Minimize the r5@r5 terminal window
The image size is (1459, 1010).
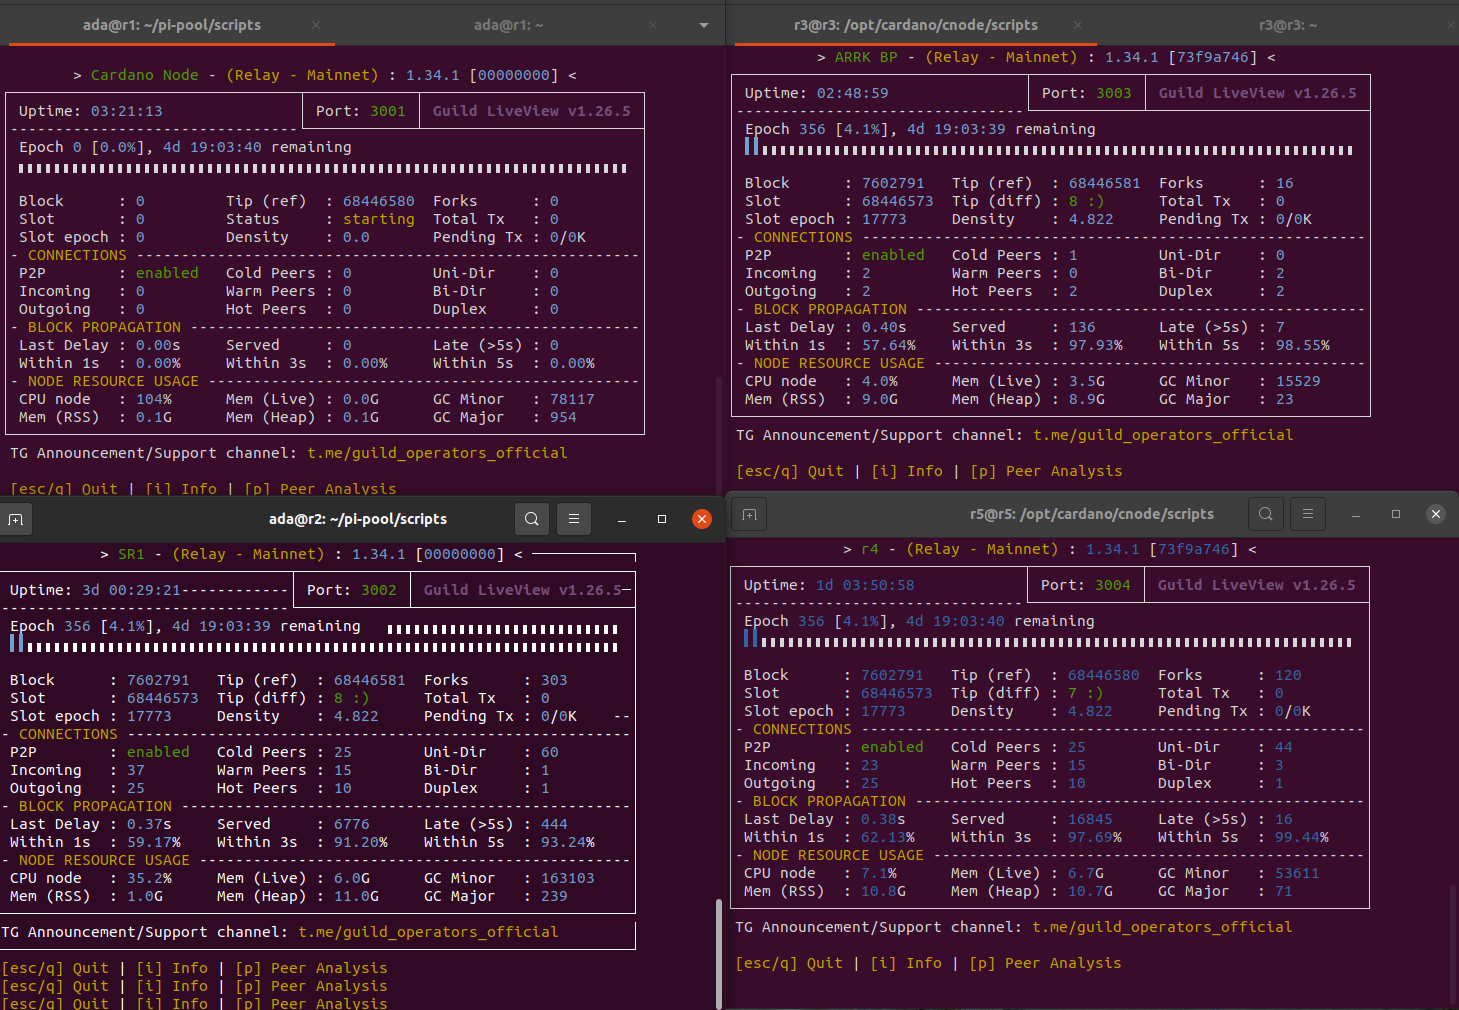point(1356,514)
